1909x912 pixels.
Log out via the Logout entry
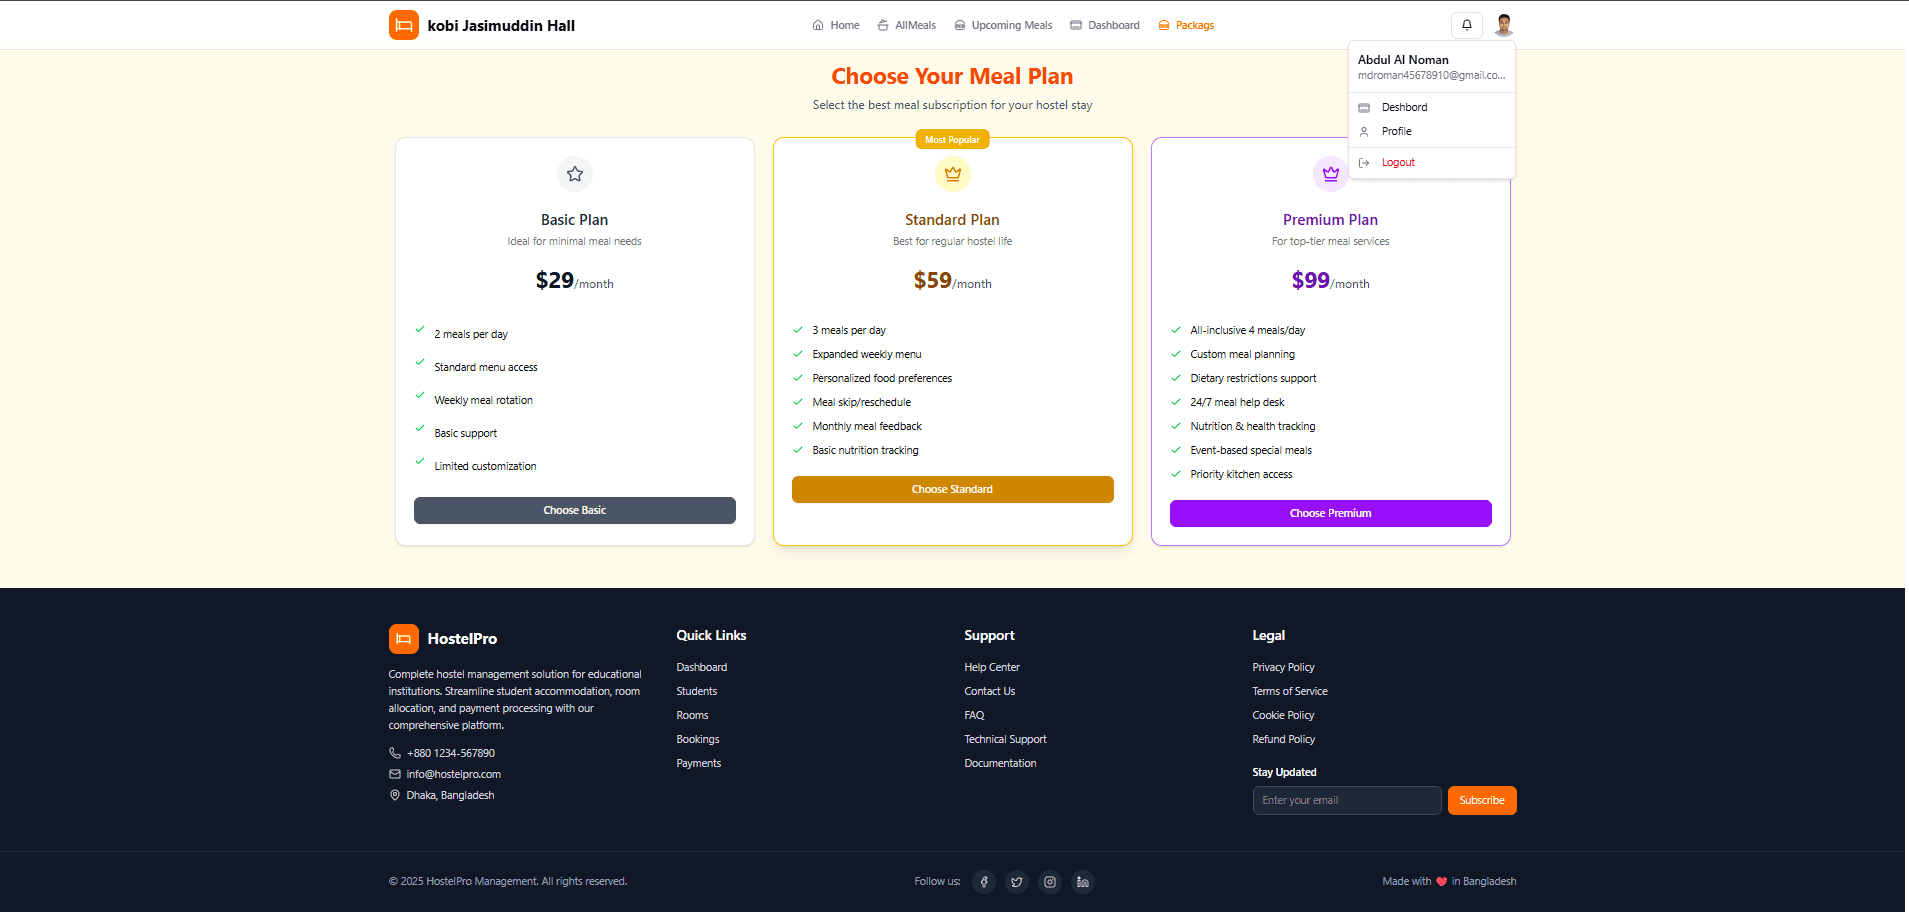(1398, 162)
